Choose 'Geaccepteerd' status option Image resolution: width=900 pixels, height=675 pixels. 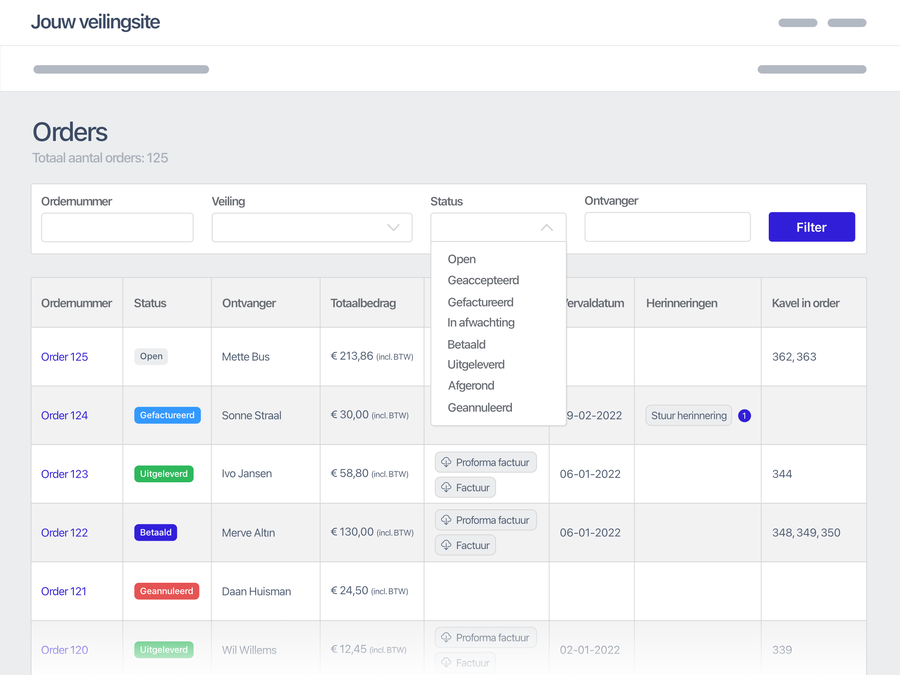pos(483,280)
